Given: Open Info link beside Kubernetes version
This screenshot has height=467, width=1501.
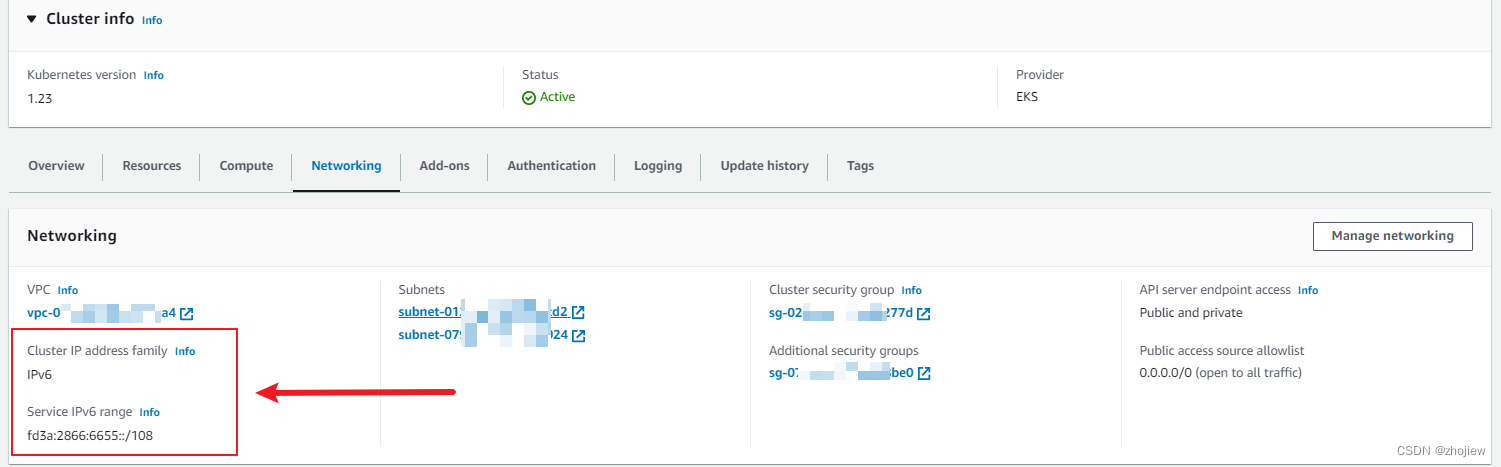Looking at the screenshot, I should [154, 75].
